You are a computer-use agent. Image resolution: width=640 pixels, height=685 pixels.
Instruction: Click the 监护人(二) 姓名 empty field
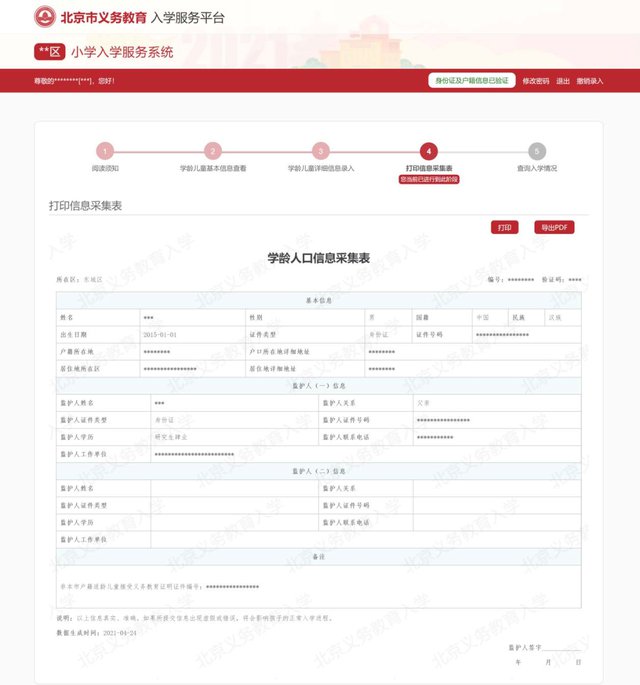coord(233,488)
